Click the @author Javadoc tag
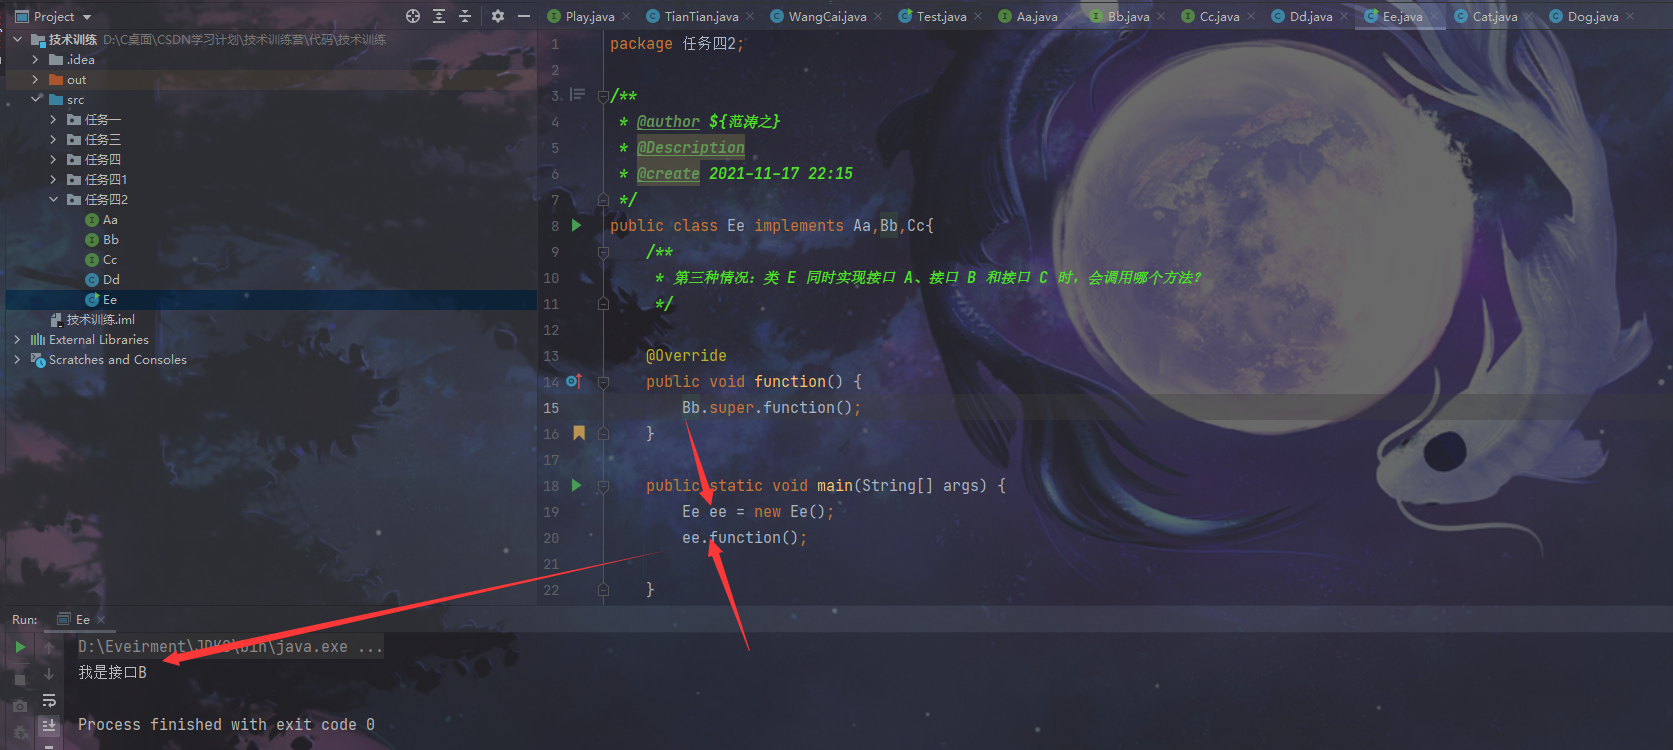This screenshot has width=1673, height=750. (x=668, y=122)
